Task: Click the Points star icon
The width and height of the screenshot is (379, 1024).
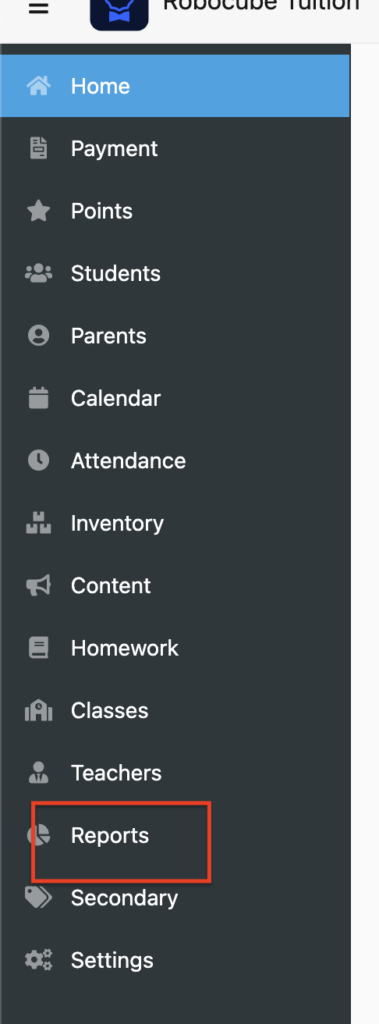Action: [x=39, y=211]
